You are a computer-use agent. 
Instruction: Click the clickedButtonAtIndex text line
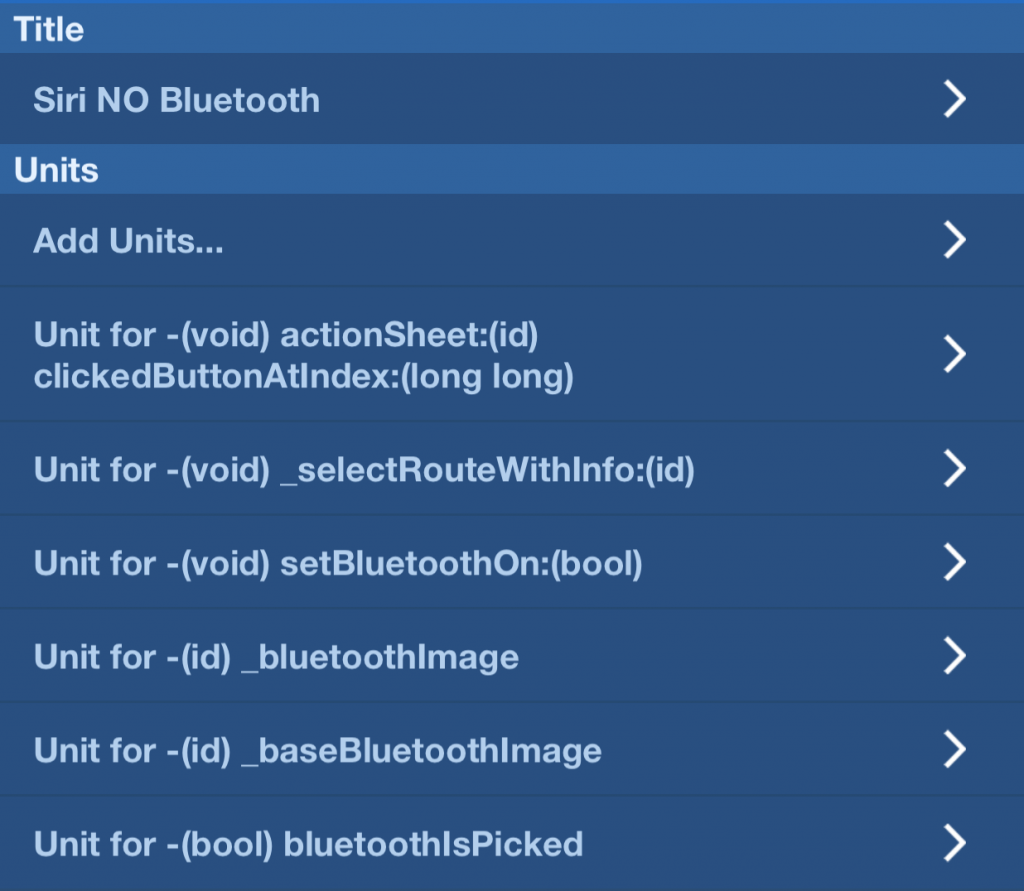304,377
